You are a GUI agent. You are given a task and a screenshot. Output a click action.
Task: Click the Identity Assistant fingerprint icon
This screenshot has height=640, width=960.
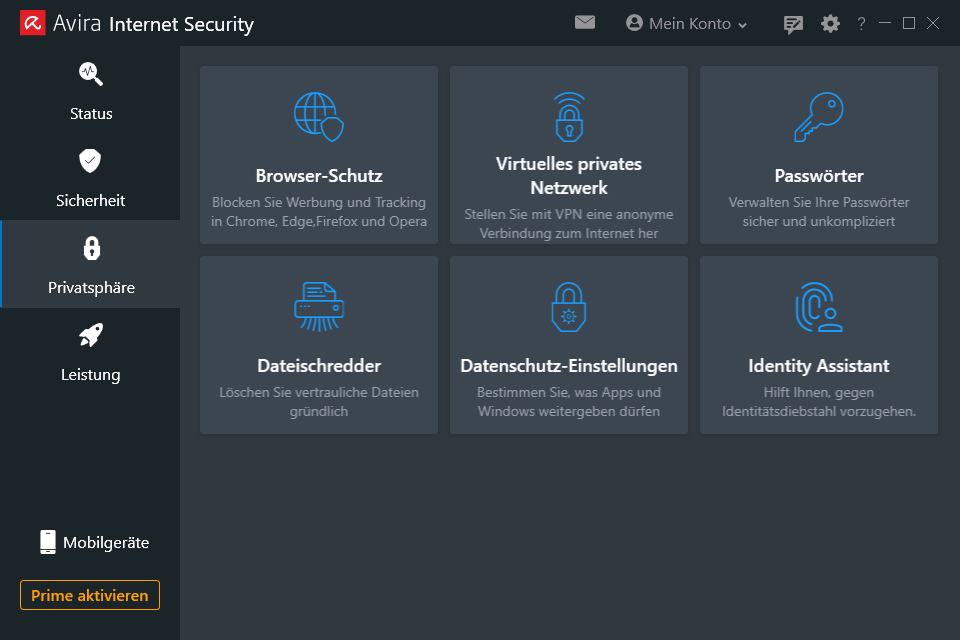[819, 307]
